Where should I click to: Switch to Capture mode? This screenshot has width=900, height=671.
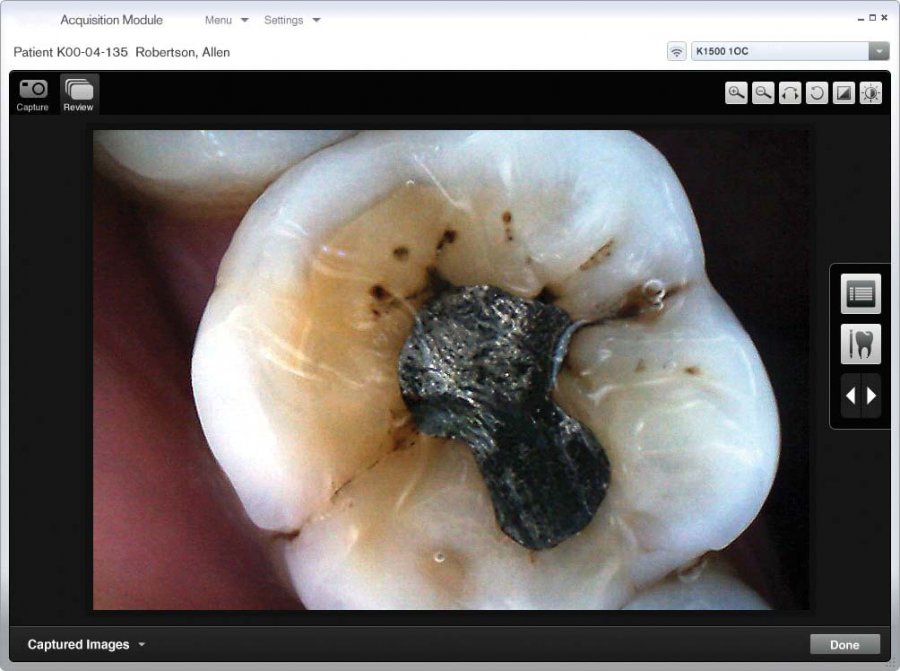[x=32, y=95]
